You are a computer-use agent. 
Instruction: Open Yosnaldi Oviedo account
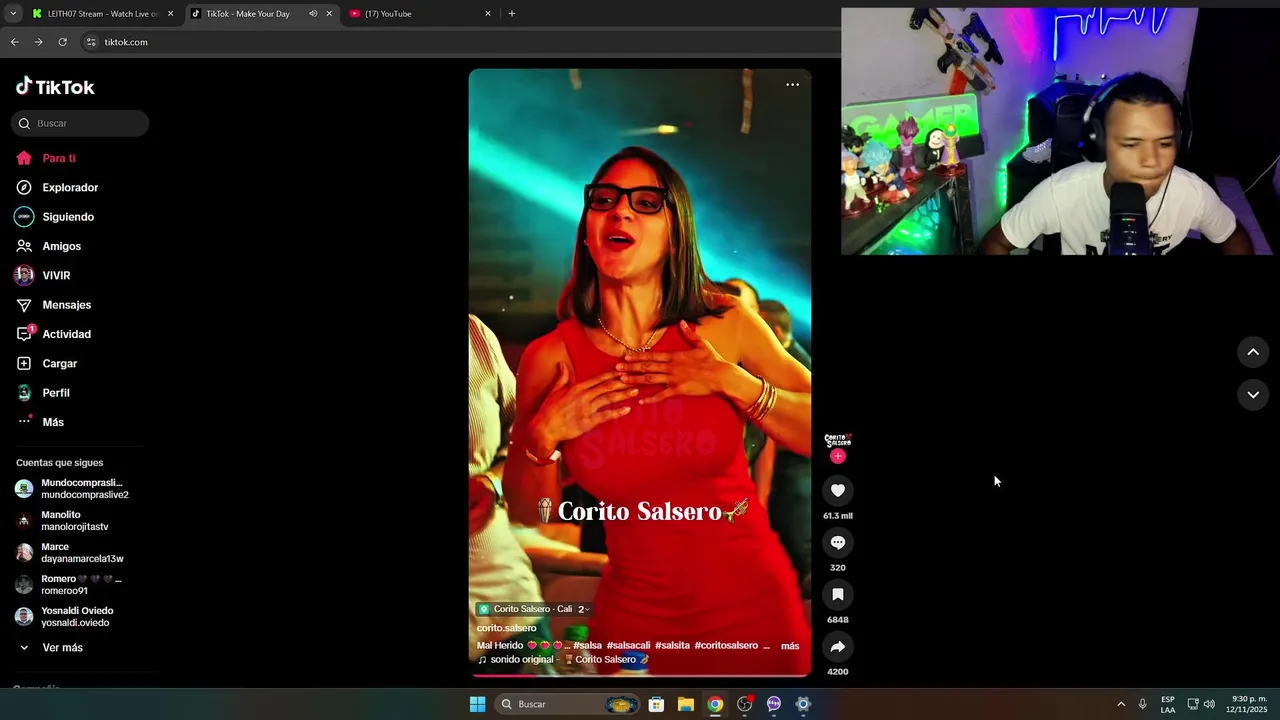pos(77,617)
